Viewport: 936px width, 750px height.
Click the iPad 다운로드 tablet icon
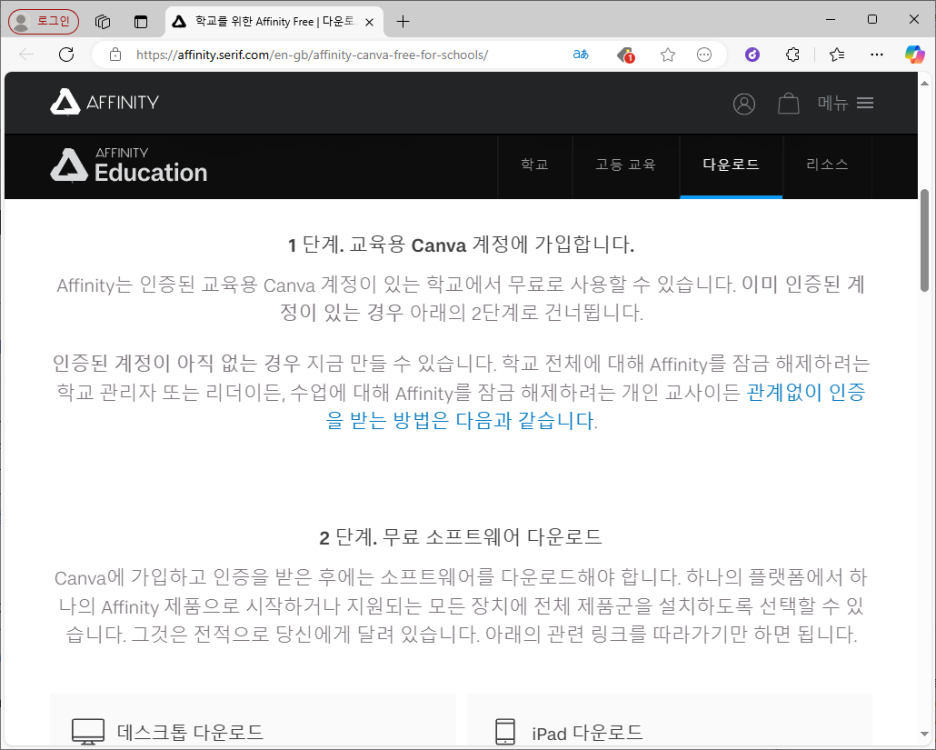(x=505, y=732)
